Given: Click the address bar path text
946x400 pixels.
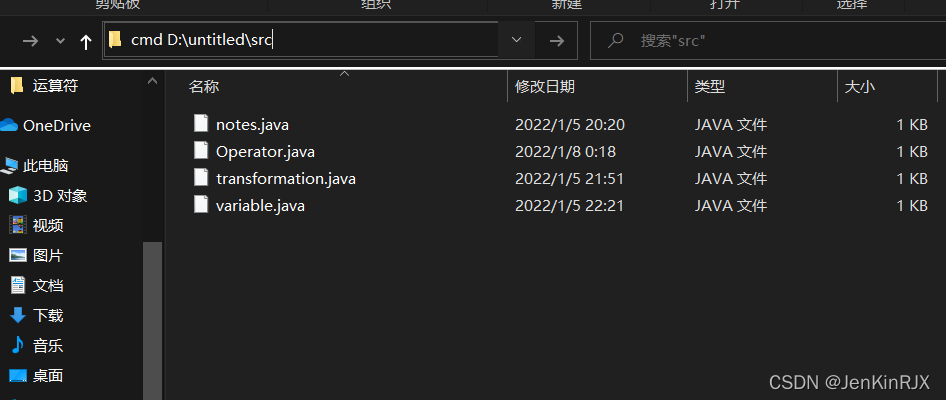Looking at the screenshot, I should tap(203, 40).
